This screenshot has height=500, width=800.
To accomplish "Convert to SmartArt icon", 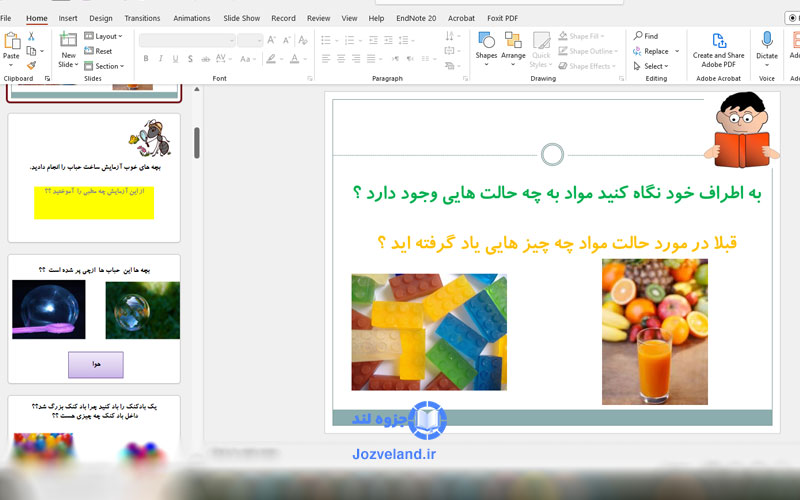I will [453, 65].
